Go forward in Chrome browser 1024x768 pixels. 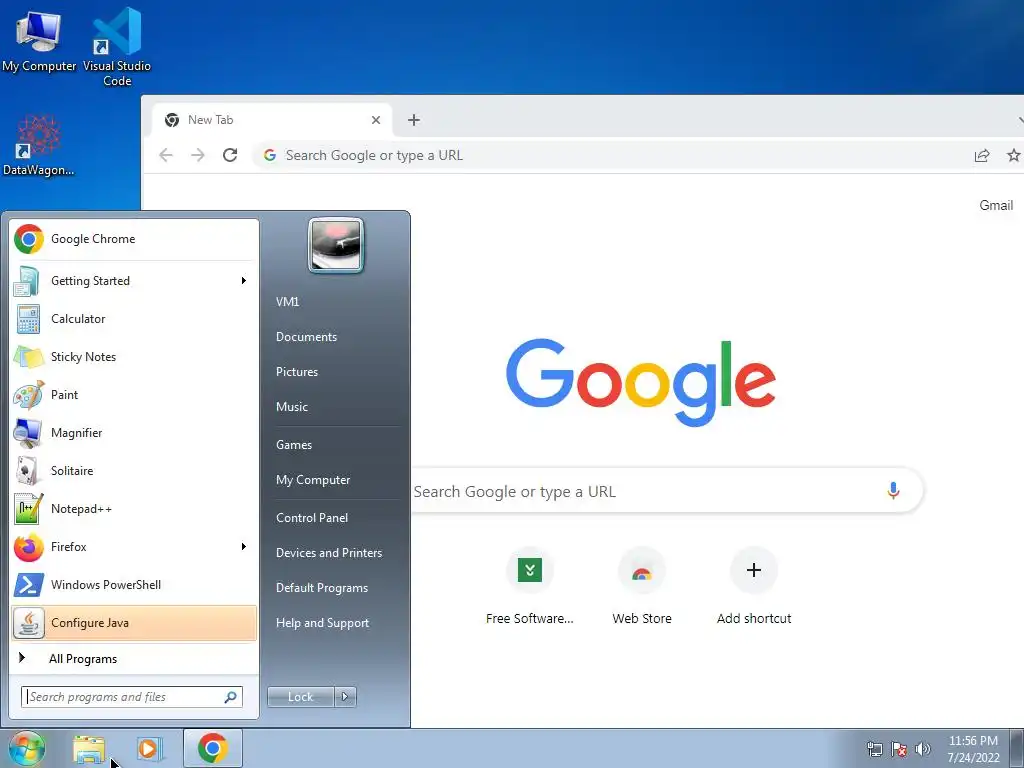tap(198, 155)
